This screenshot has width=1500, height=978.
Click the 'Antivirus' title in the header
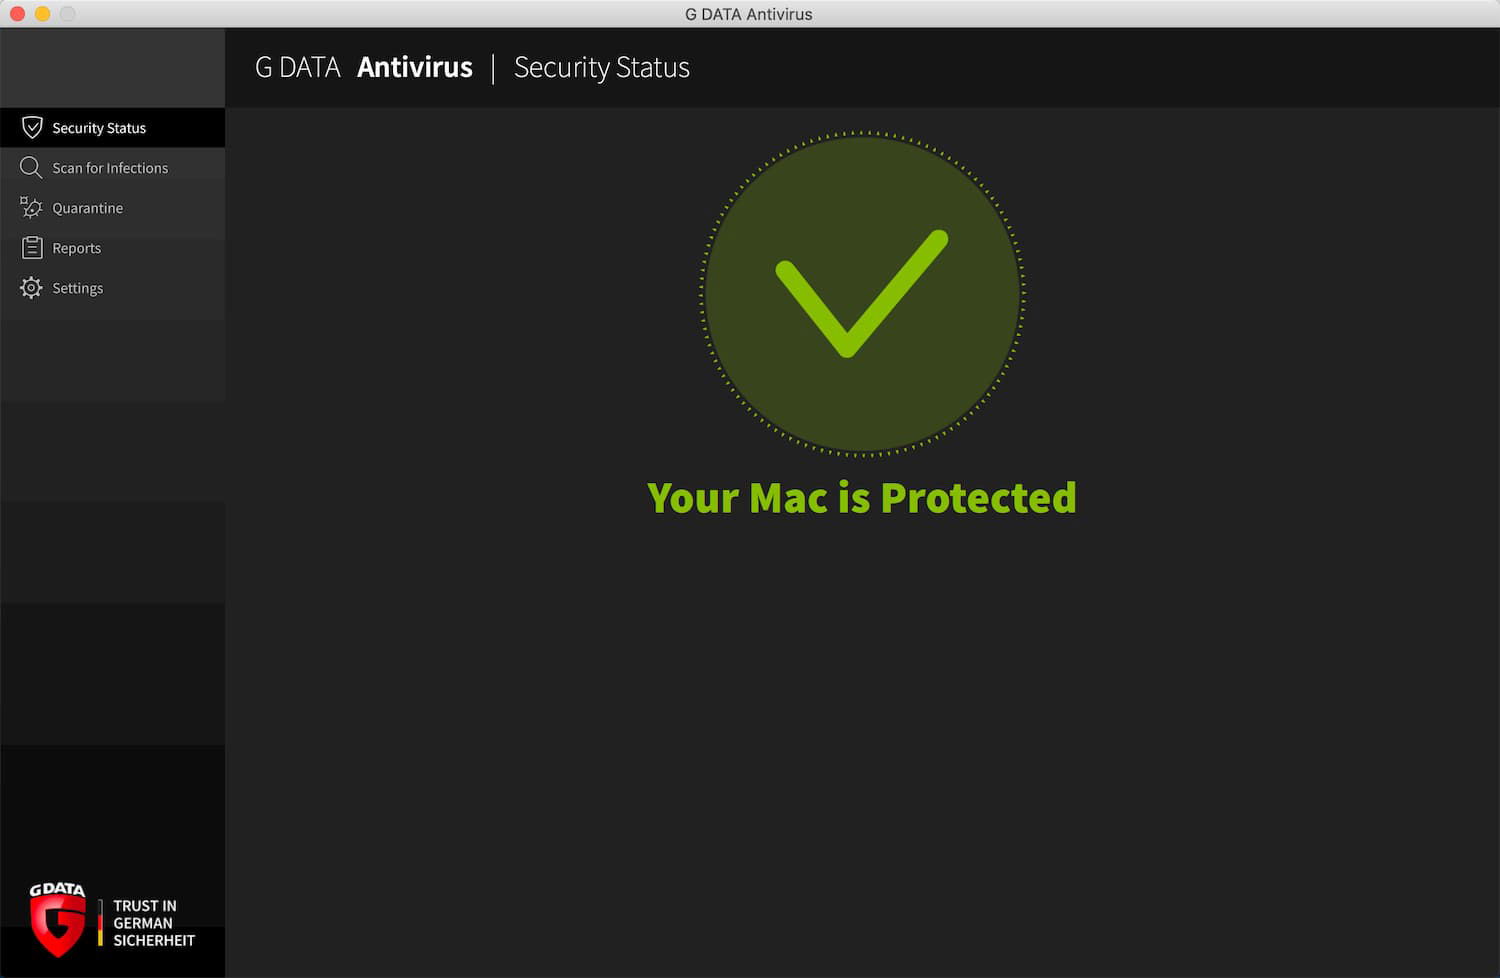414,67
